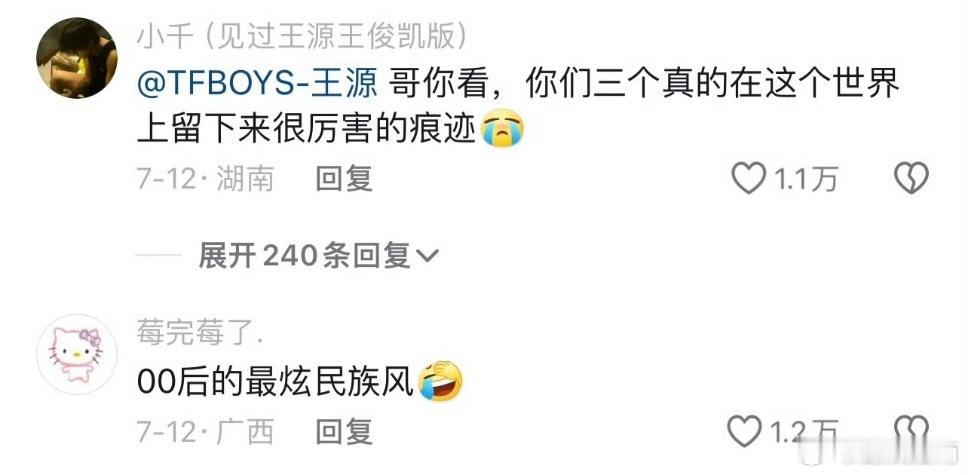Open the 莓完莓了. username
The image size is (968, 475).
[200, 335]
